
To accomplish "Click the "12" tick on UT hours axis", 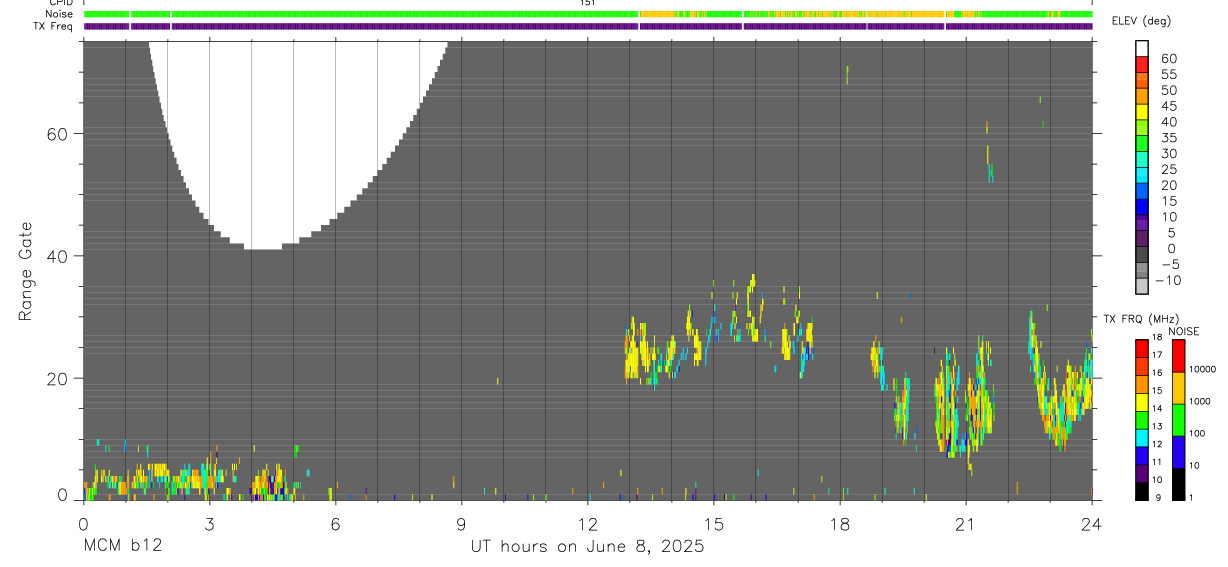I will [x=587, y=523].
